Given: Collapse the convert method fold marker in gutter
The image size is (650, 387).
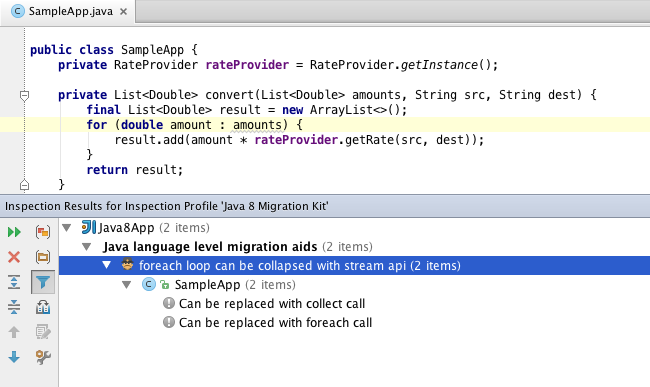Looking at the screenshot, I should [x=24, y=96].
